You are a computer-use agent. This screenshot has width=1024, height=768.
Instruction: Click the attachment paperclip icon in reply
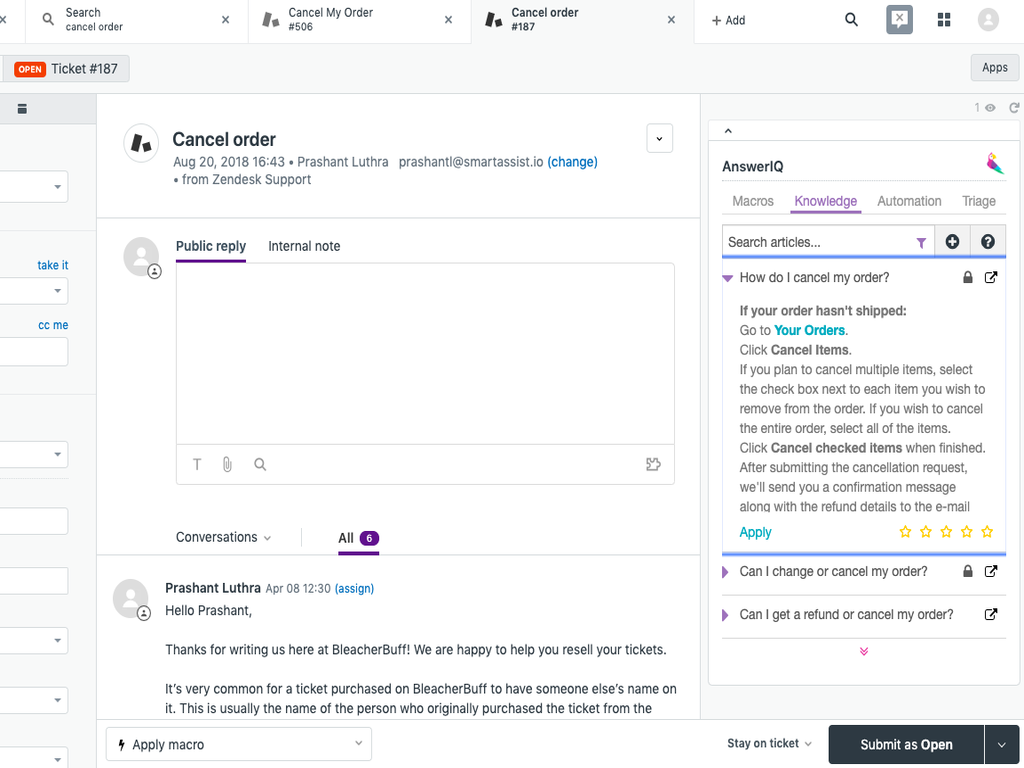pyautogui.click(x=227, y=464)
